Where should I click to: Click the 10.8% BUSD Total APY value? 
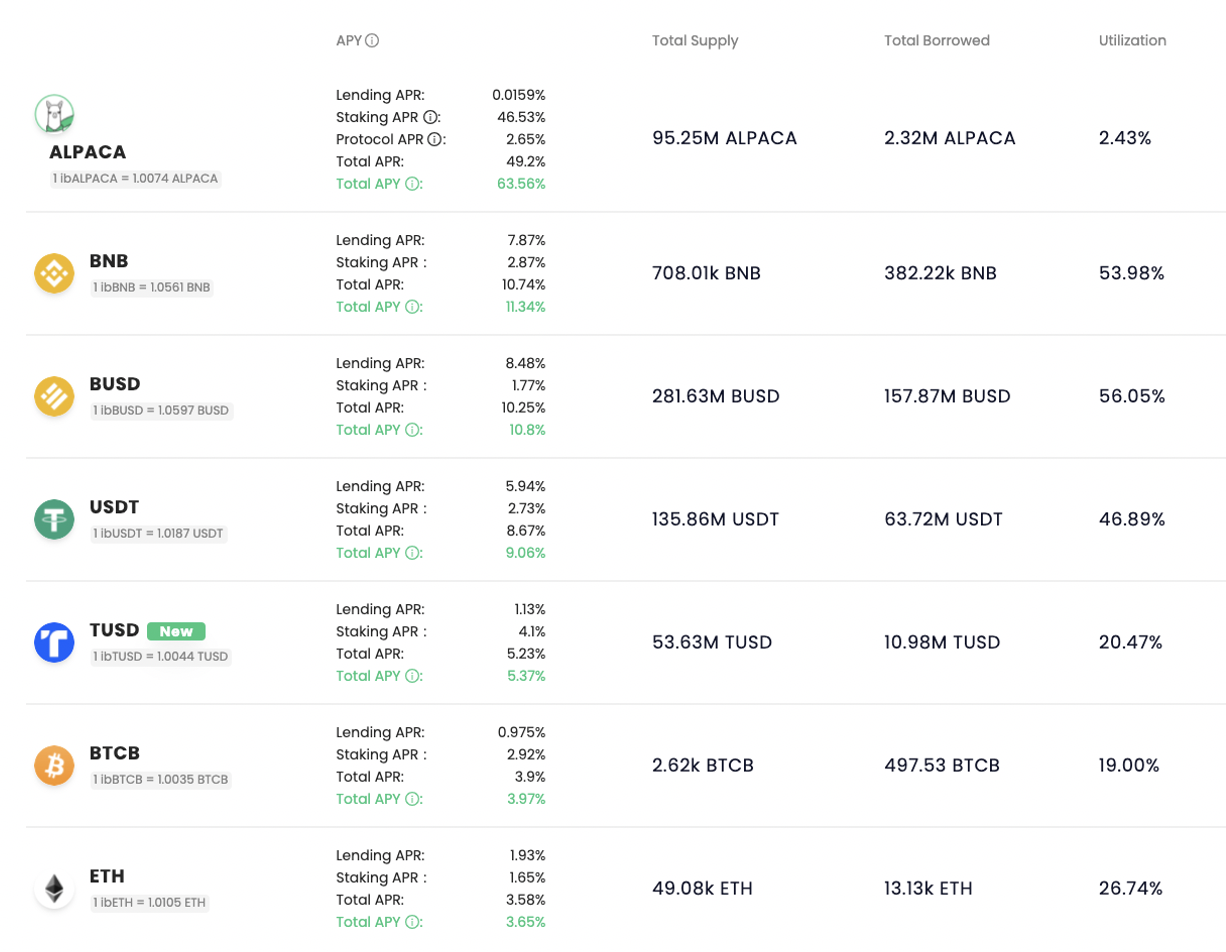coord(528,430)
